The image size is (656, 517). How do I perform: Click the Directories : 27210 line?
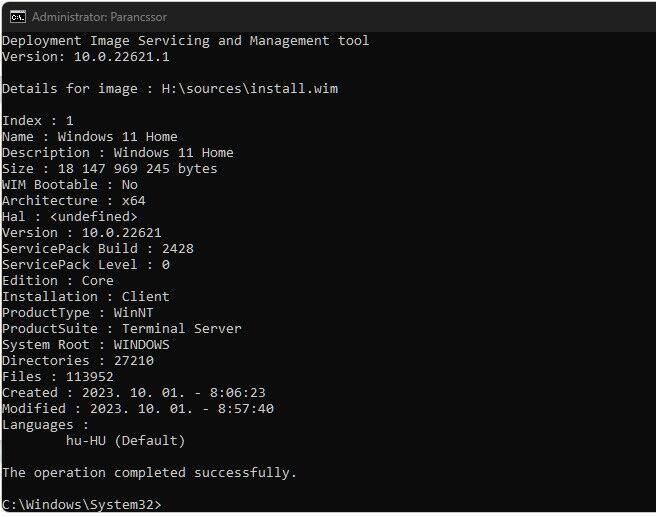pos(78,361)
